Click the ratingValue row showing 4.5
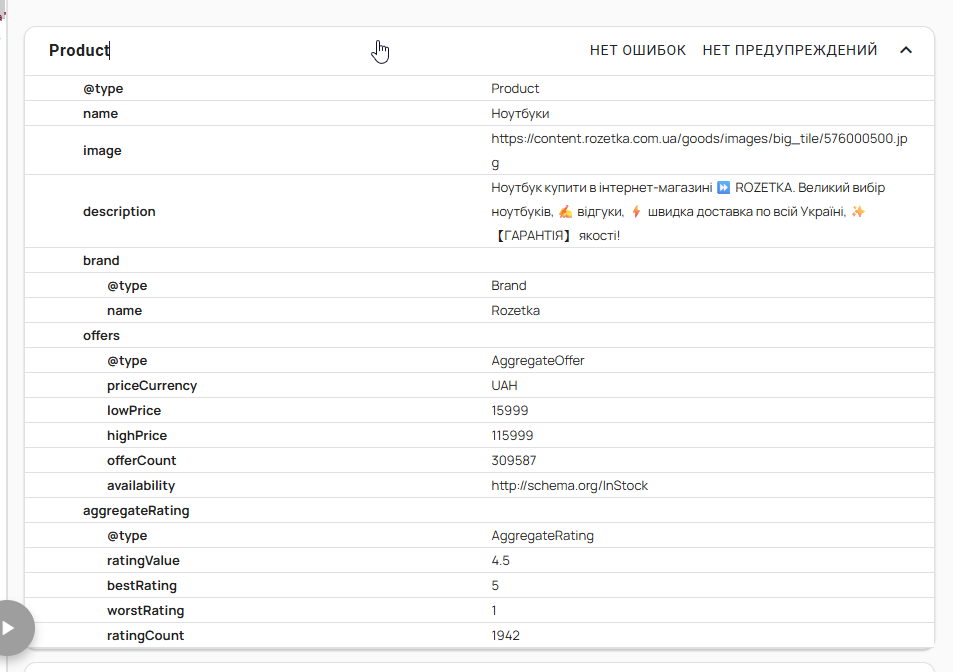Viewport: 953px width, 672px height. pos(479,560)
